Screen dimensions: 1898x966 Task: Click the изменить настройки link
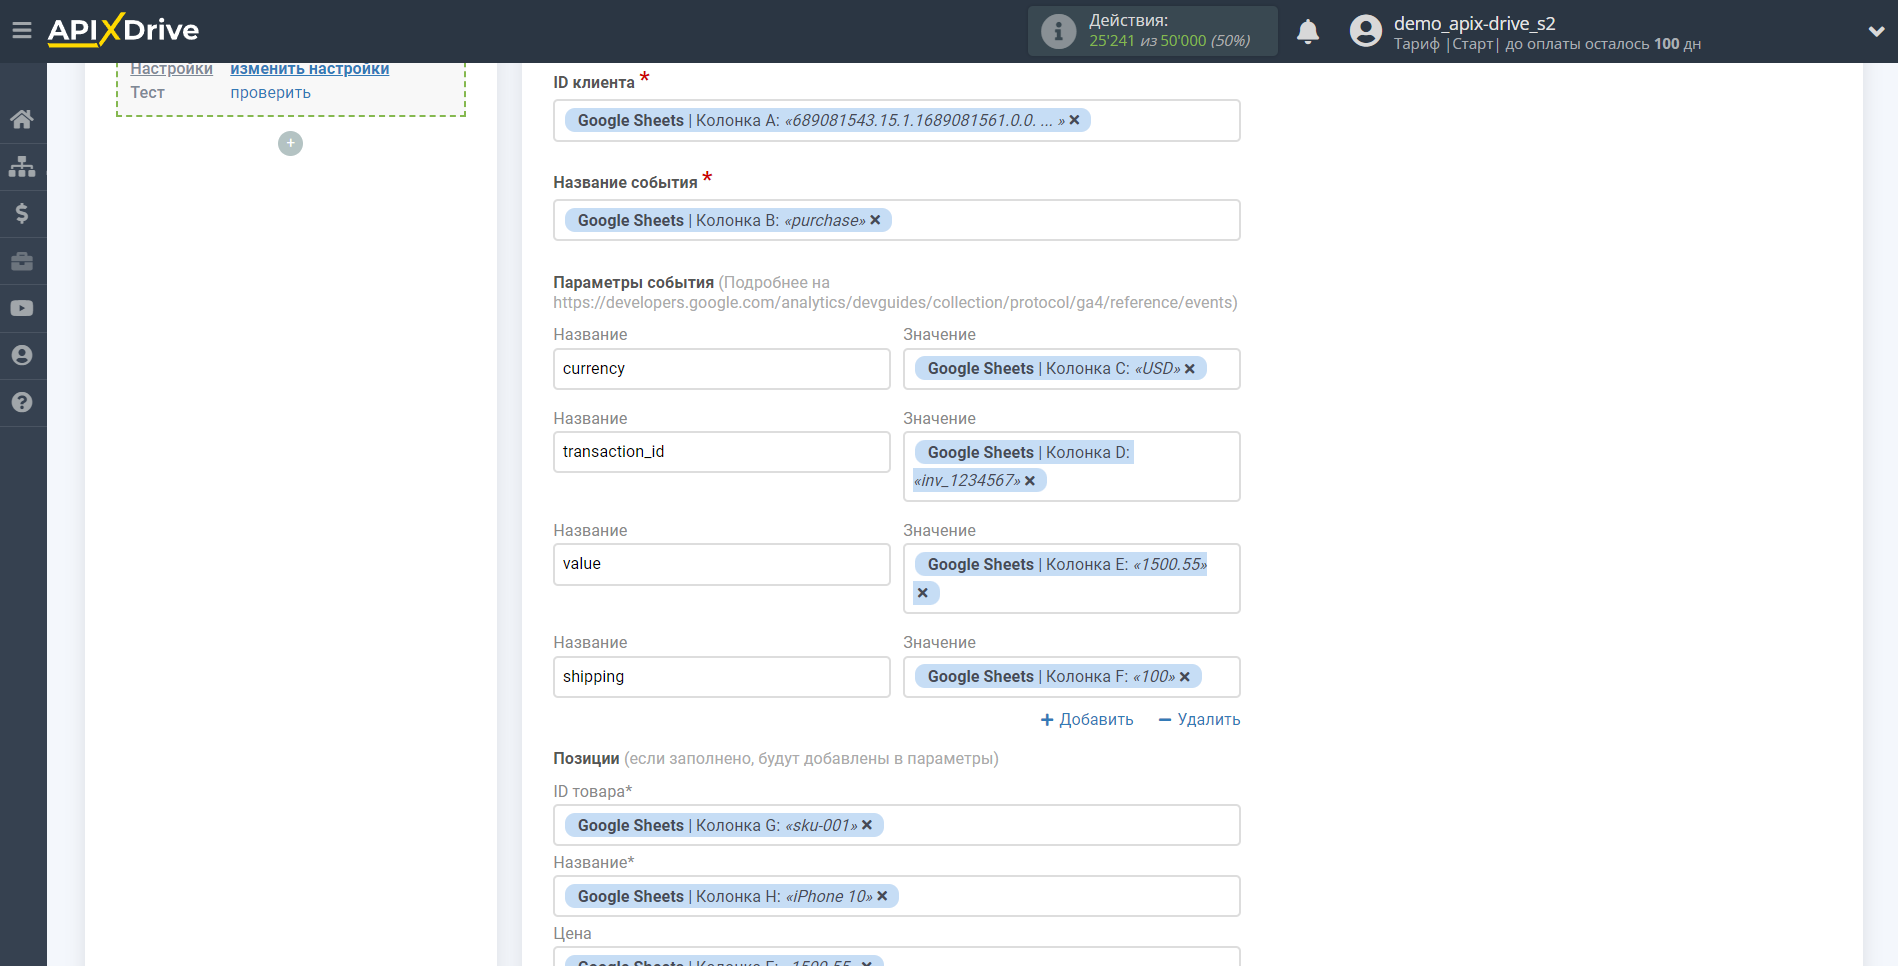tap(310, 69)
